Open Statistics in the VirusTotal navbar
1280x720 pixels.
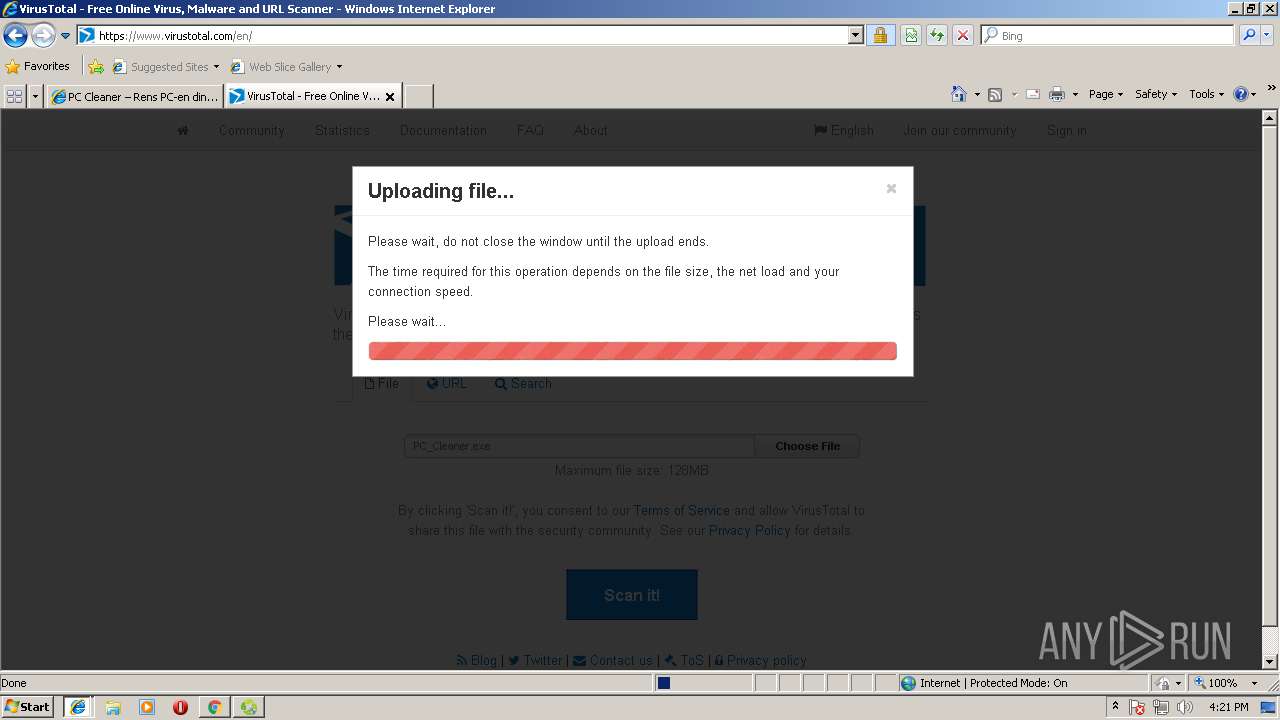tap(342, 130)
